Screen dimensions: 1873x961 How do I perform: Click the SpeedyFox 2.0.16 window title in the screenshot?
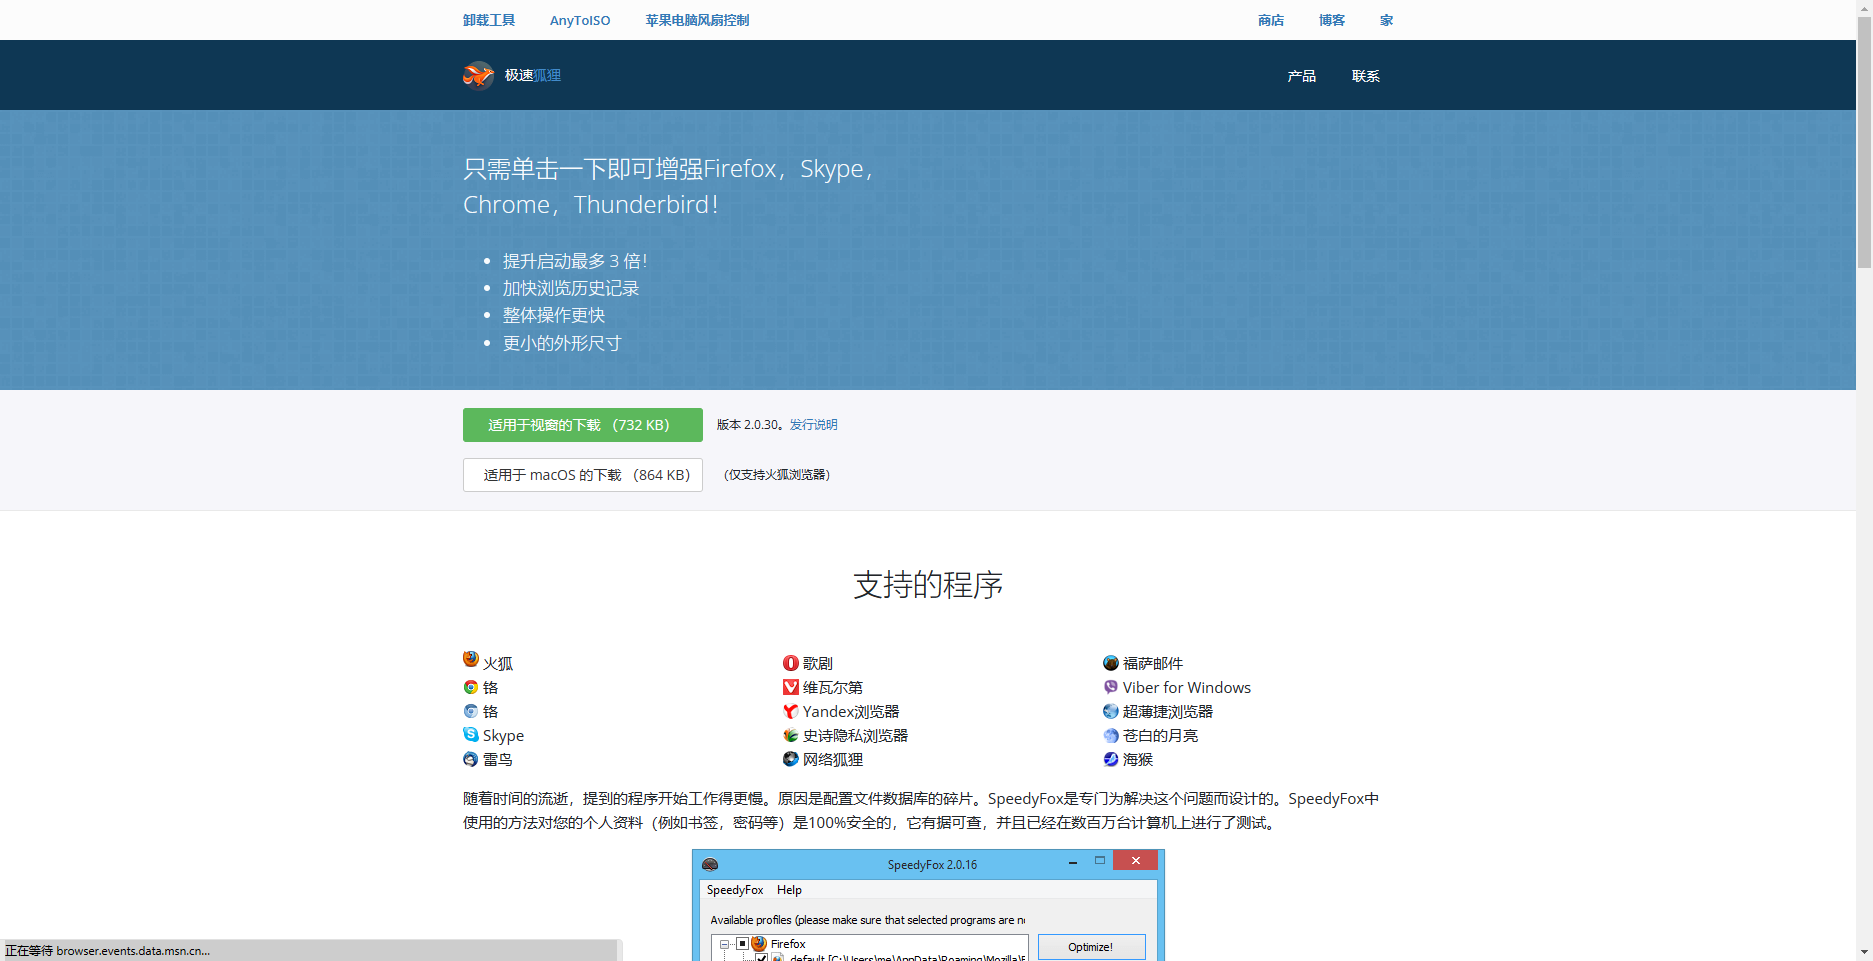[x=932, y=865]
